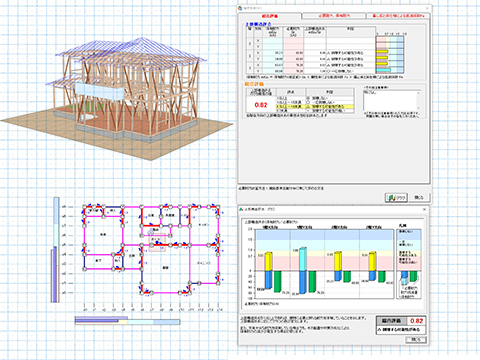Click the horizontal gauge bar below the floor plan

pos(127,320)
